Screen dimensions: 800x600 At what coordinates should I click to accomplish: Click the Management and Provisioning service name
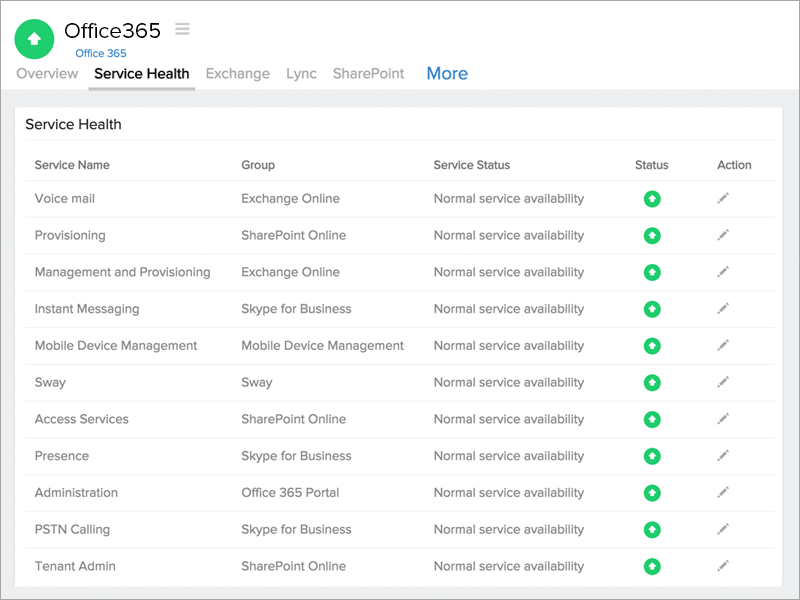(122, 272)
